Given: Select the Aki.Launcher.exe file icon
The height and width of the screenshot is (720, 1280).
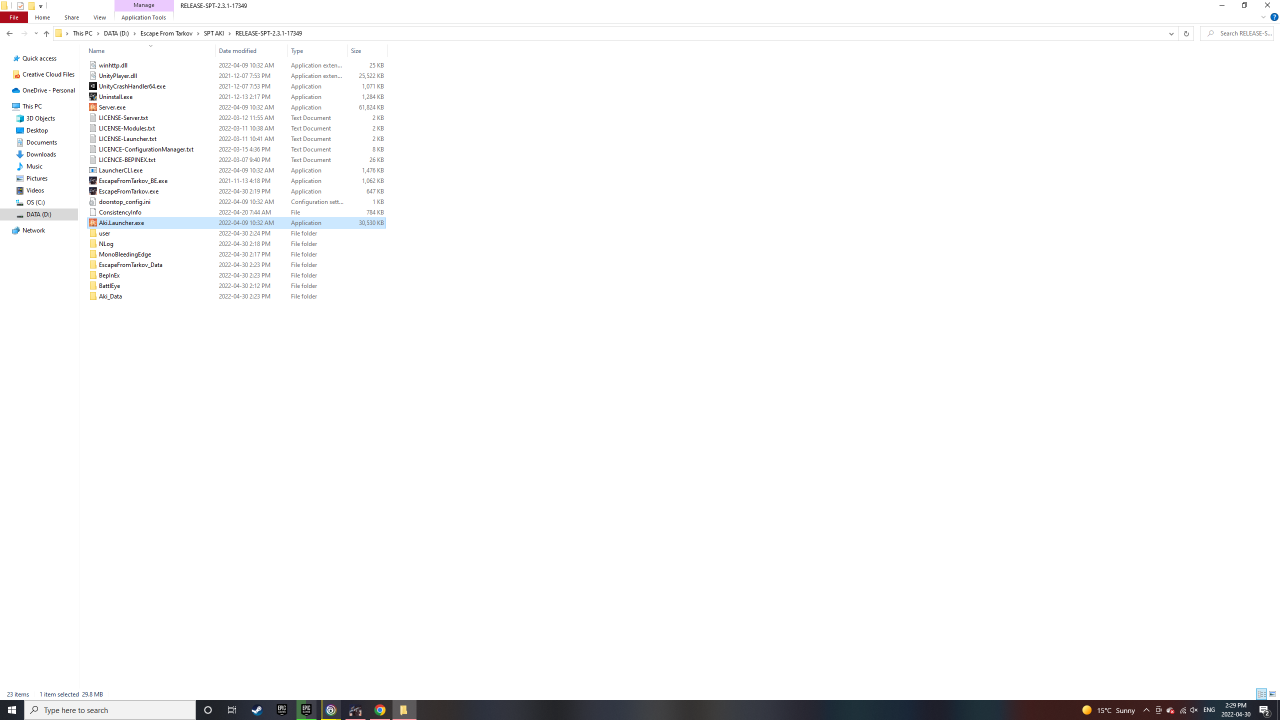Looking at the screenshot, I should pos(93,223).
